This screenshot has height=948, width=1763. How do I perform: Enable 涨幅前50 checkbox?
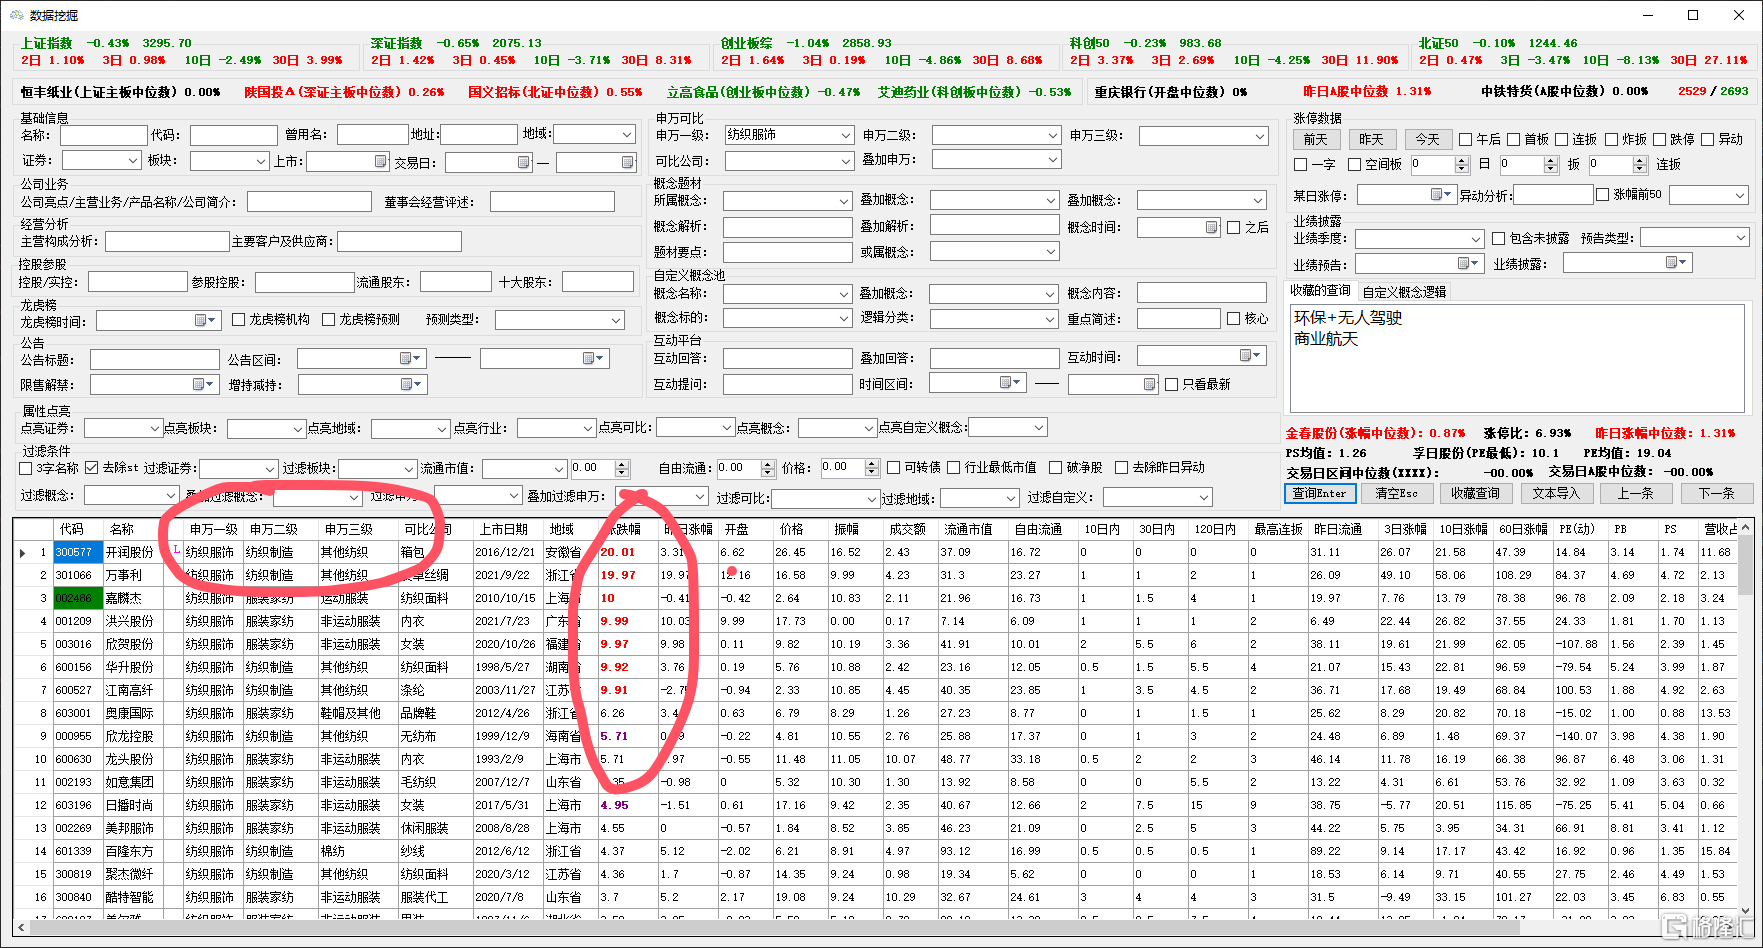pos(1603,194)
